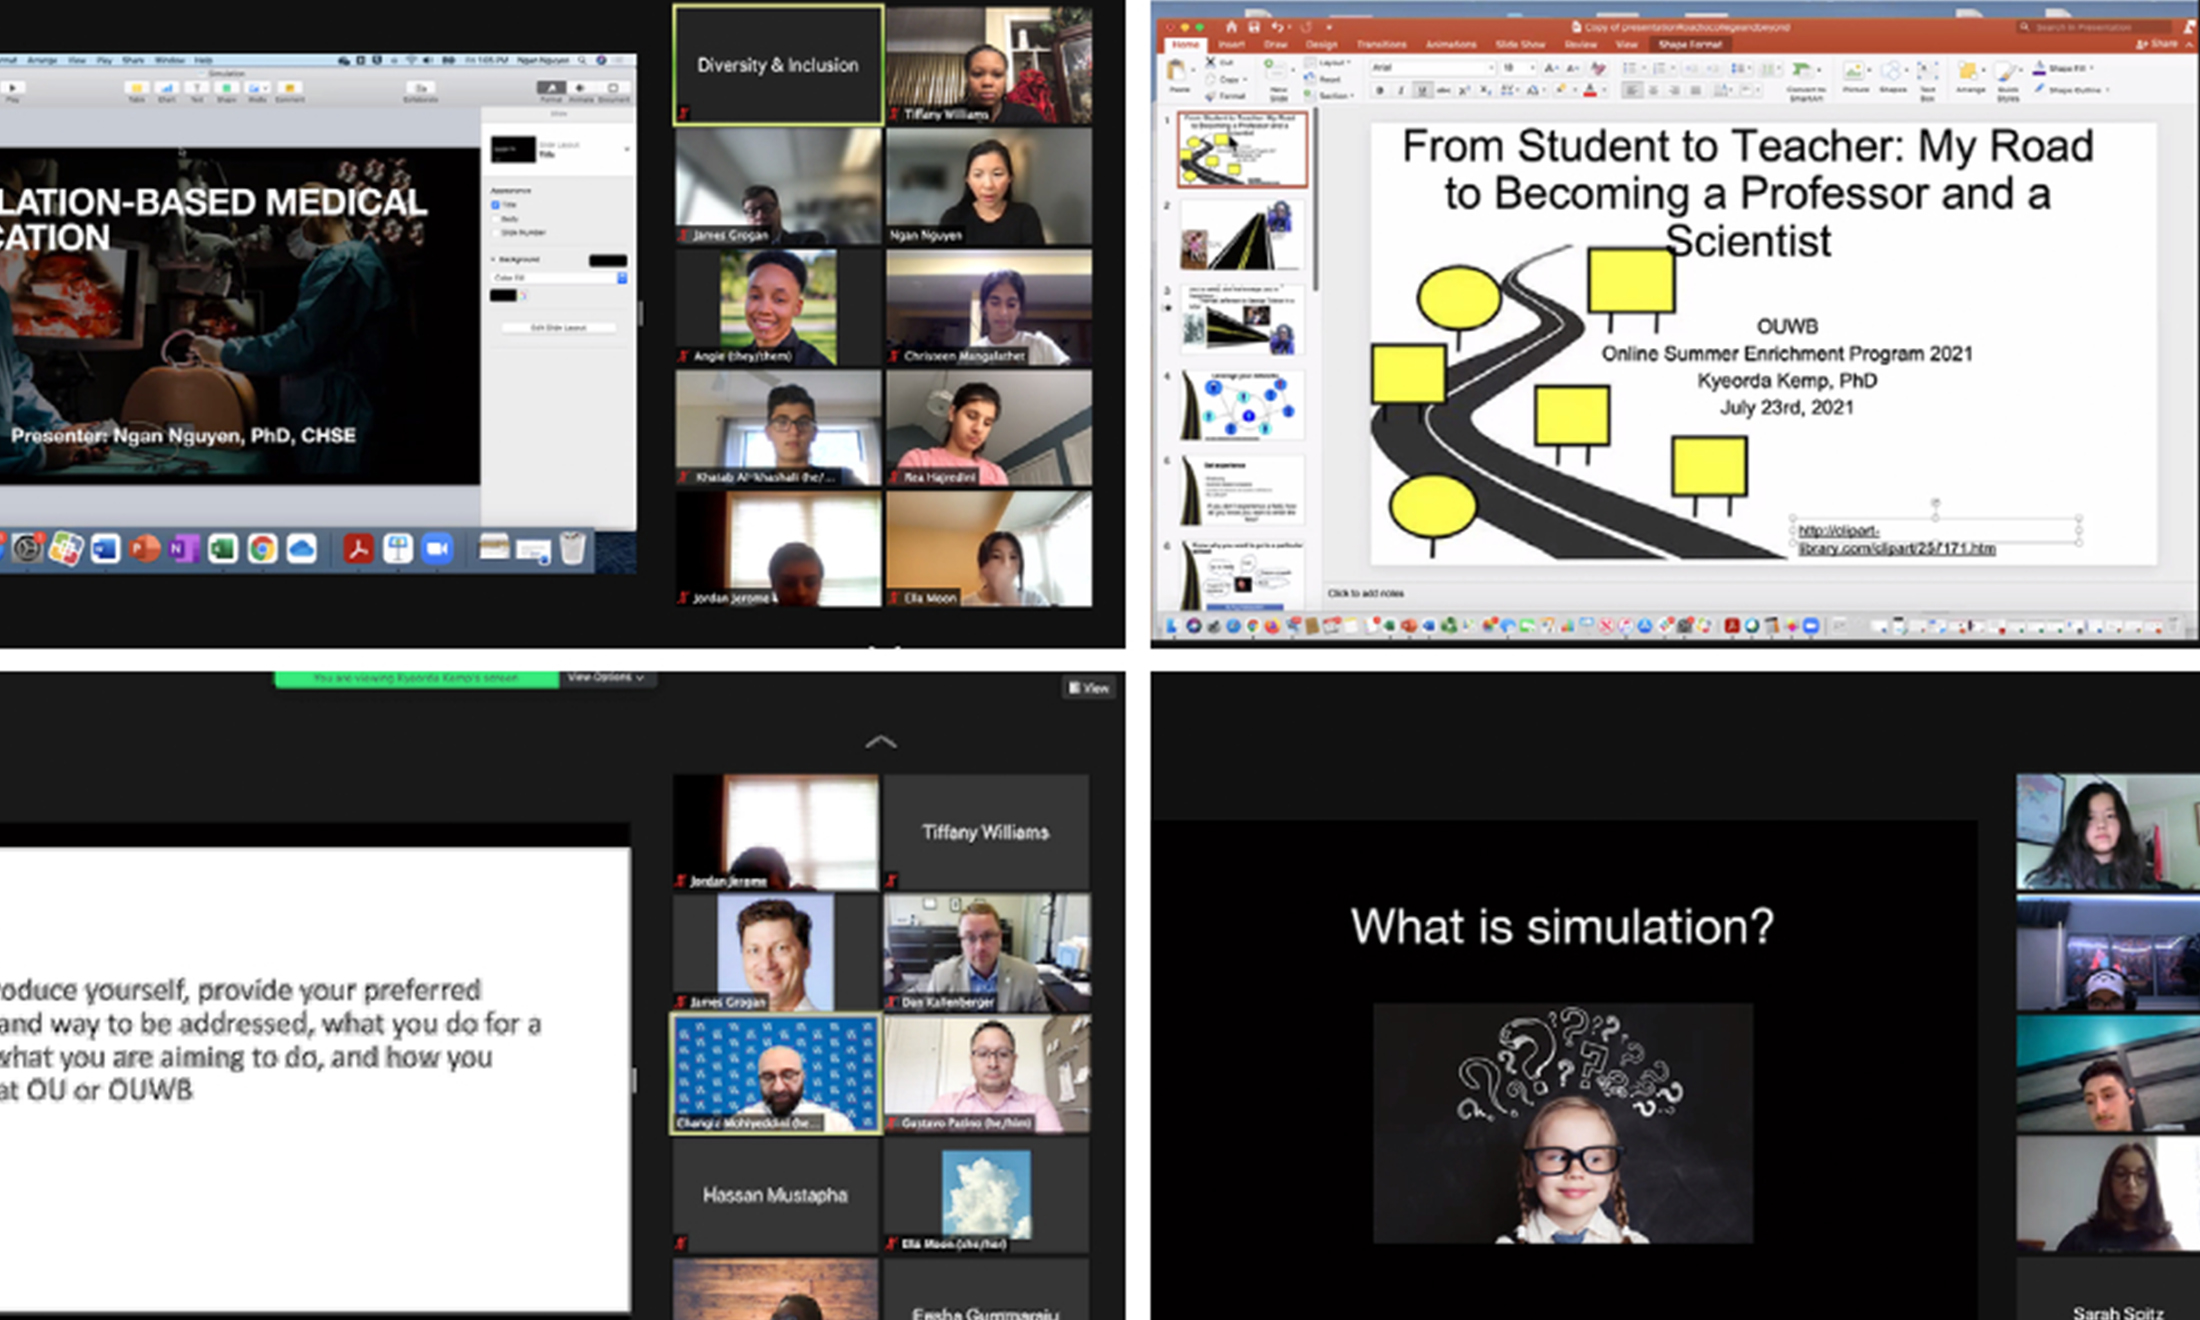Enable the Slide Number checkbox
The width and height of the screenshot is (2200, 1320).
(495, 233)
